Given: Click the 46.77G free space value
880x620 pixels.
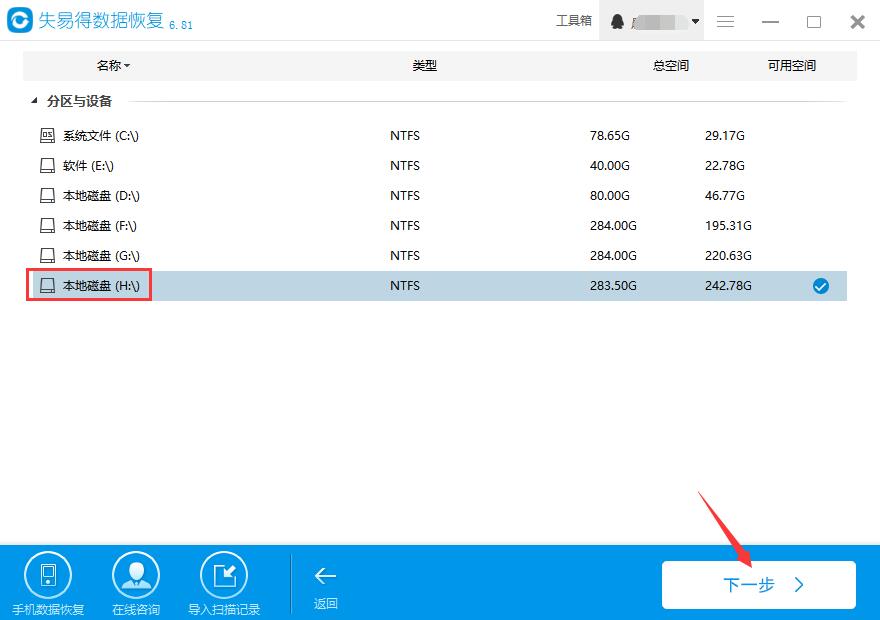Looking at the screenshot, I should 725,196.
